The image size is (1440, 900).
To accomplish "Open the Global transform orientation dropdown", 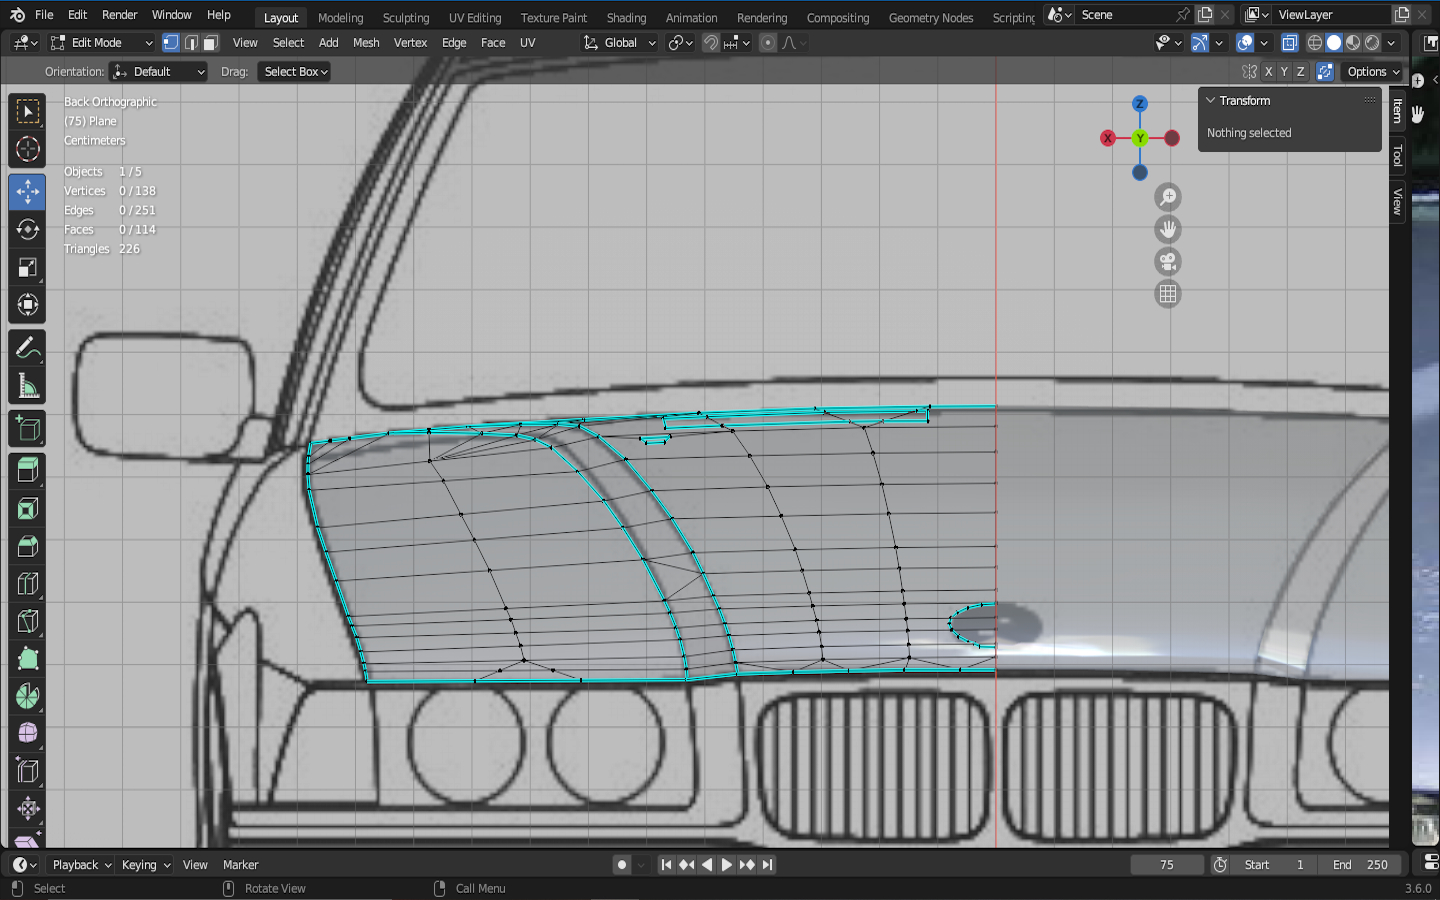I will click(x=620, y=43).
